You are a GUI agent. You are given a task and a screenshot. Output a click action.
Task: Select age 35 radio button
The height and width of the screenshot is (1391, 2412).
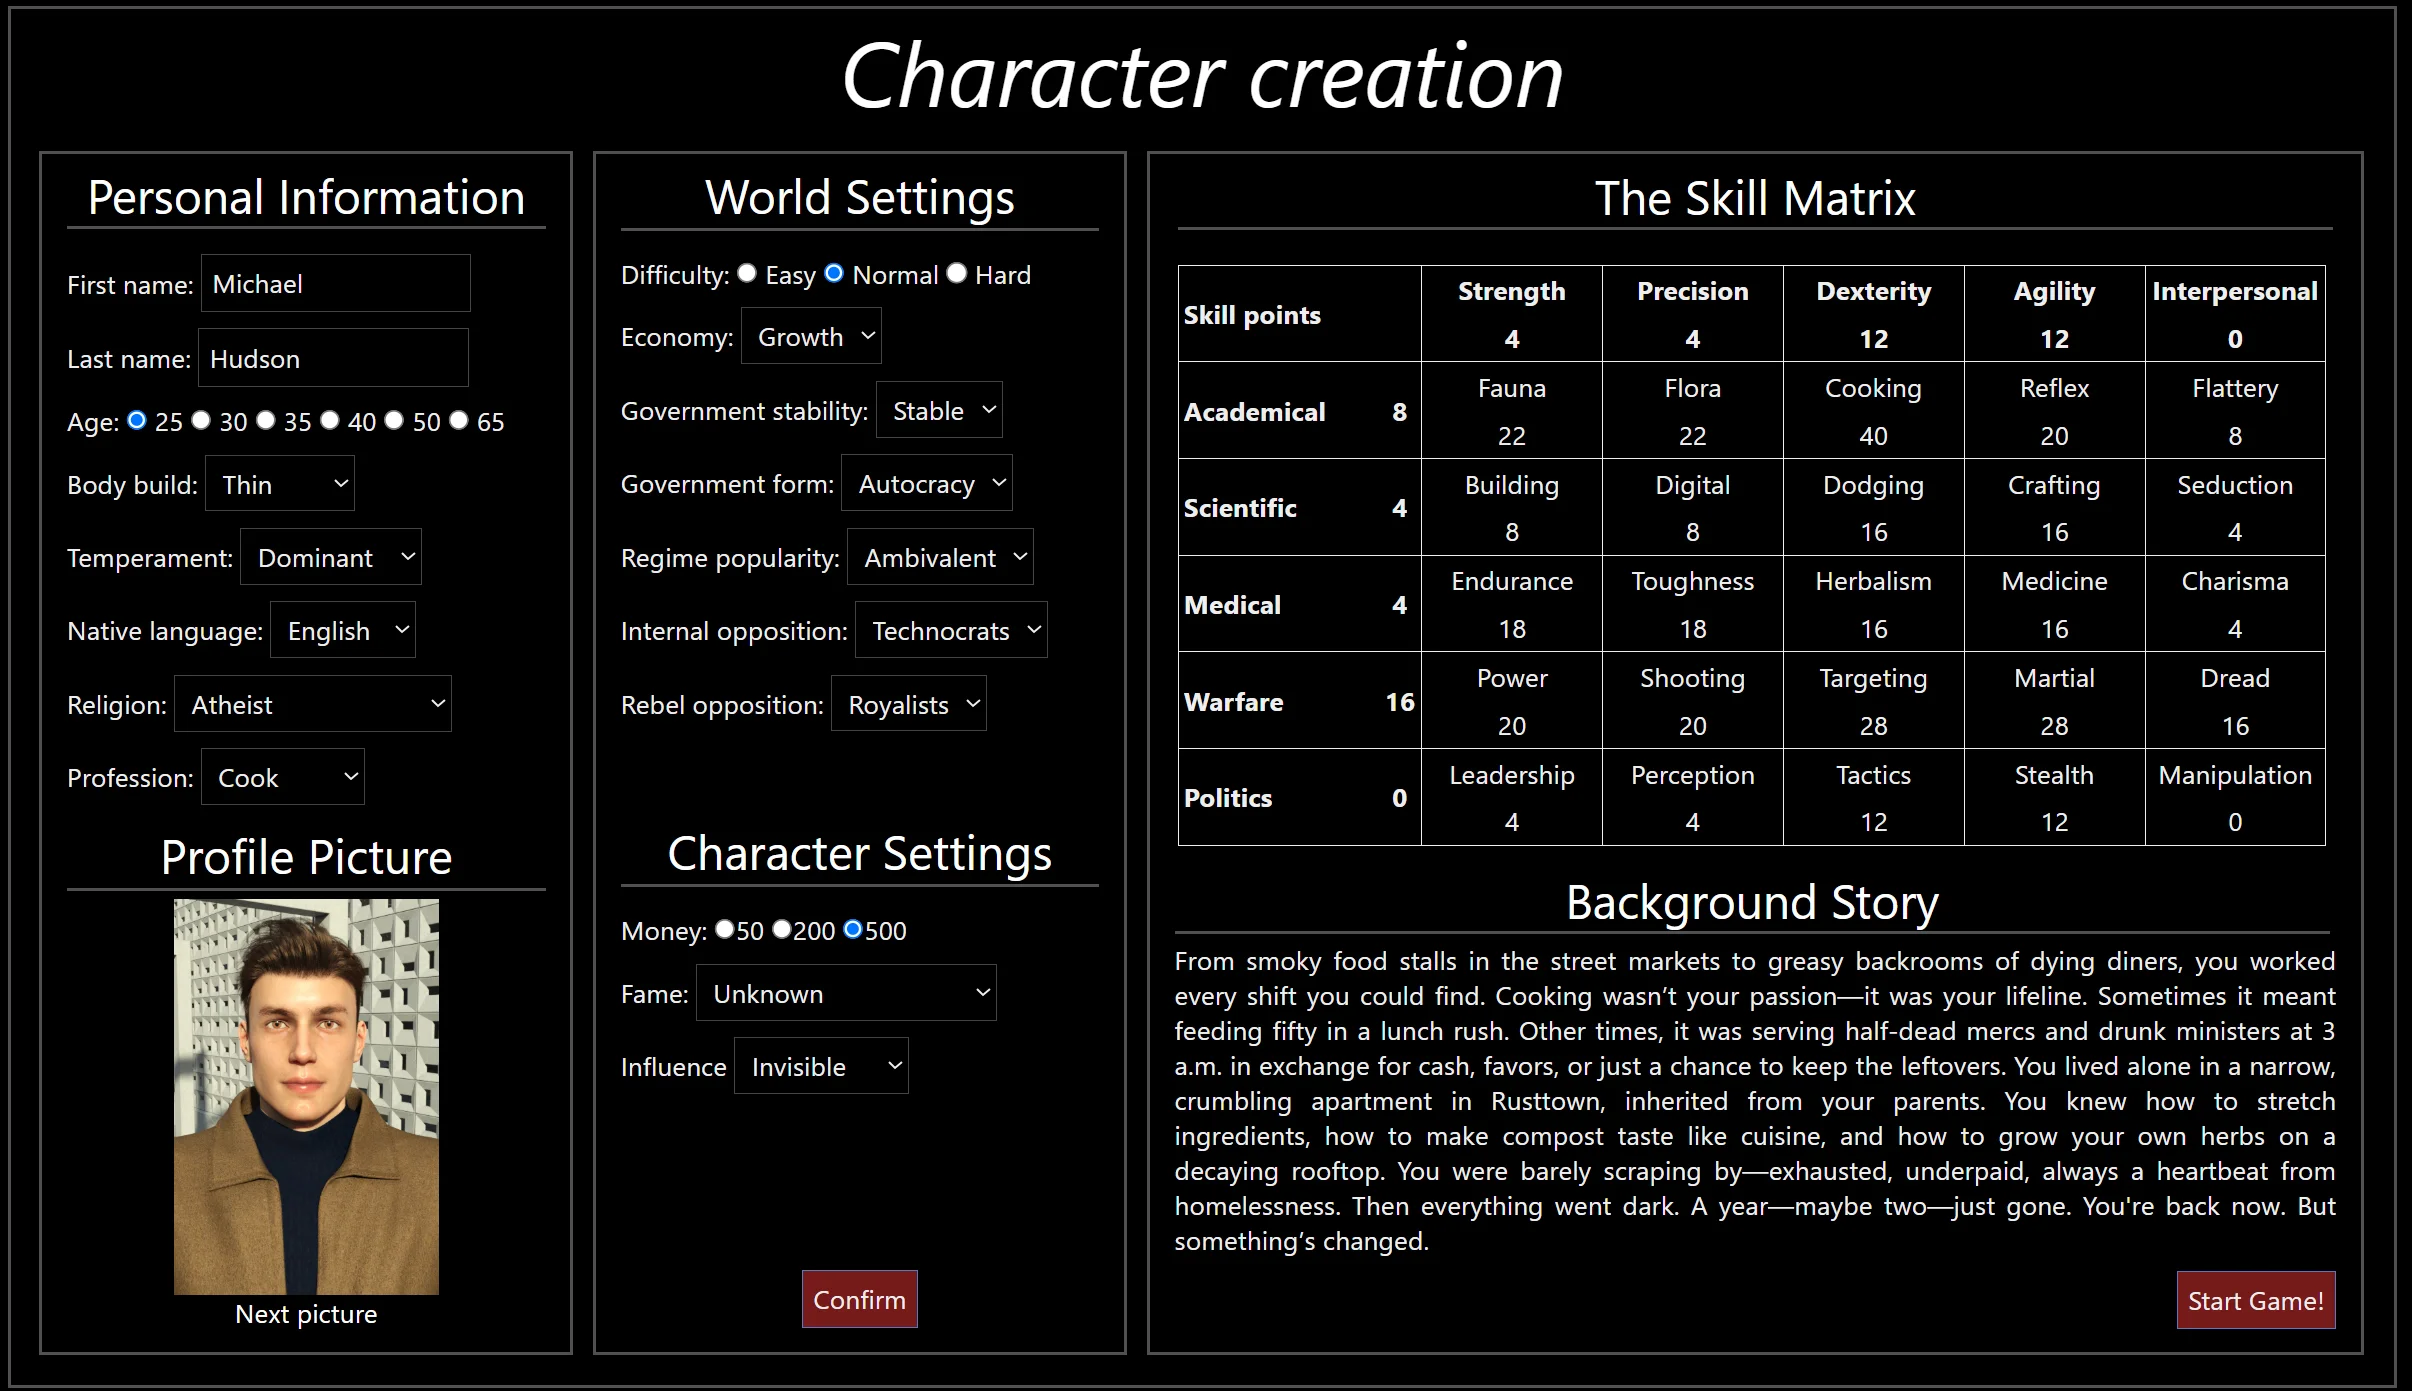[x=266, y=421]
